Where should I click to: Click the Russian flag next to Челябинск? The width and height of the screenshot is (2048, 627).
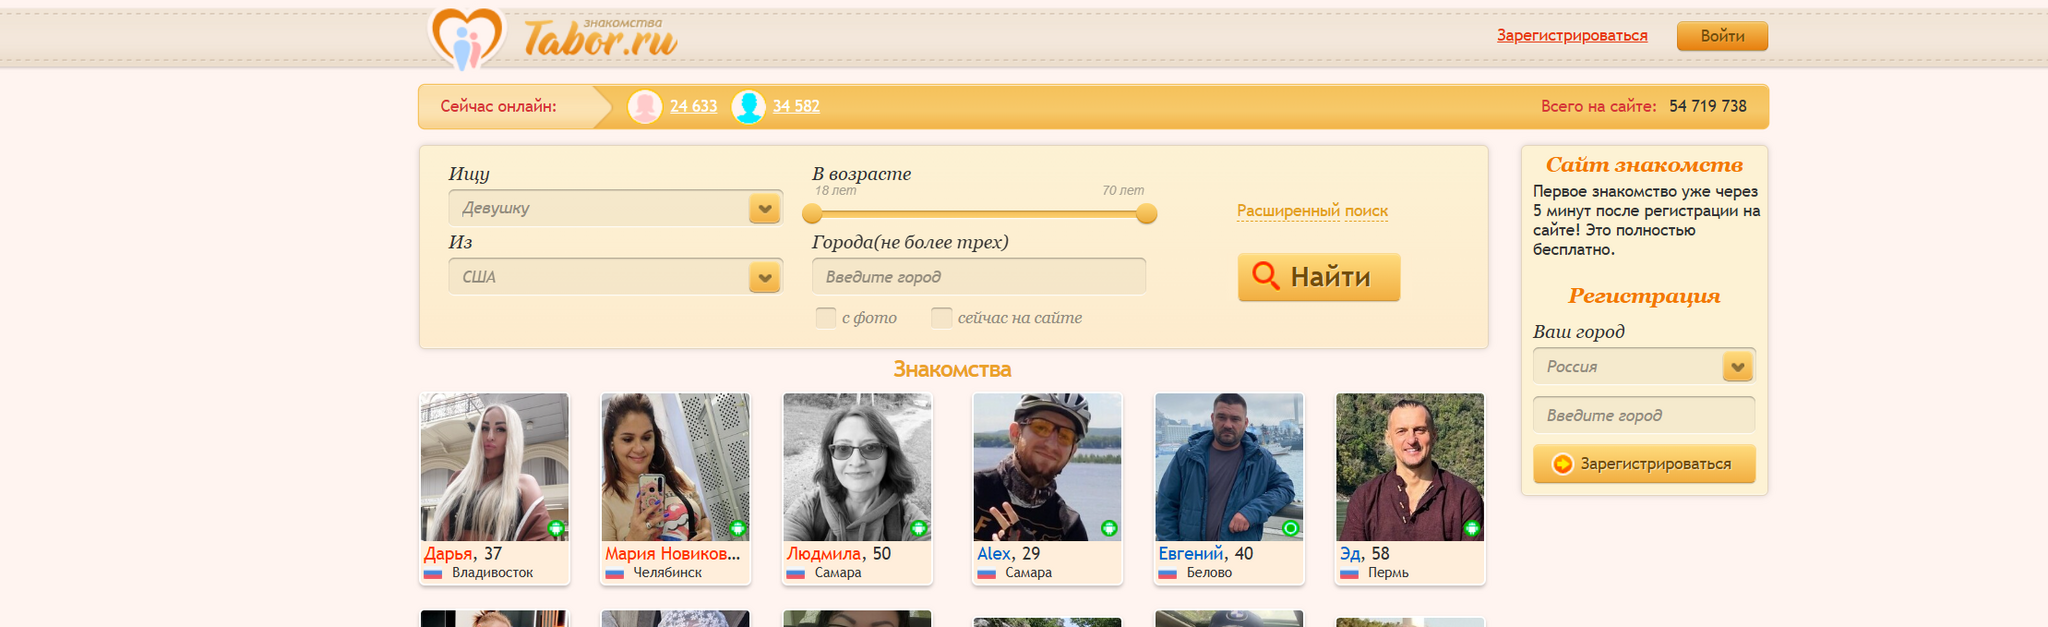coord(614,574)
